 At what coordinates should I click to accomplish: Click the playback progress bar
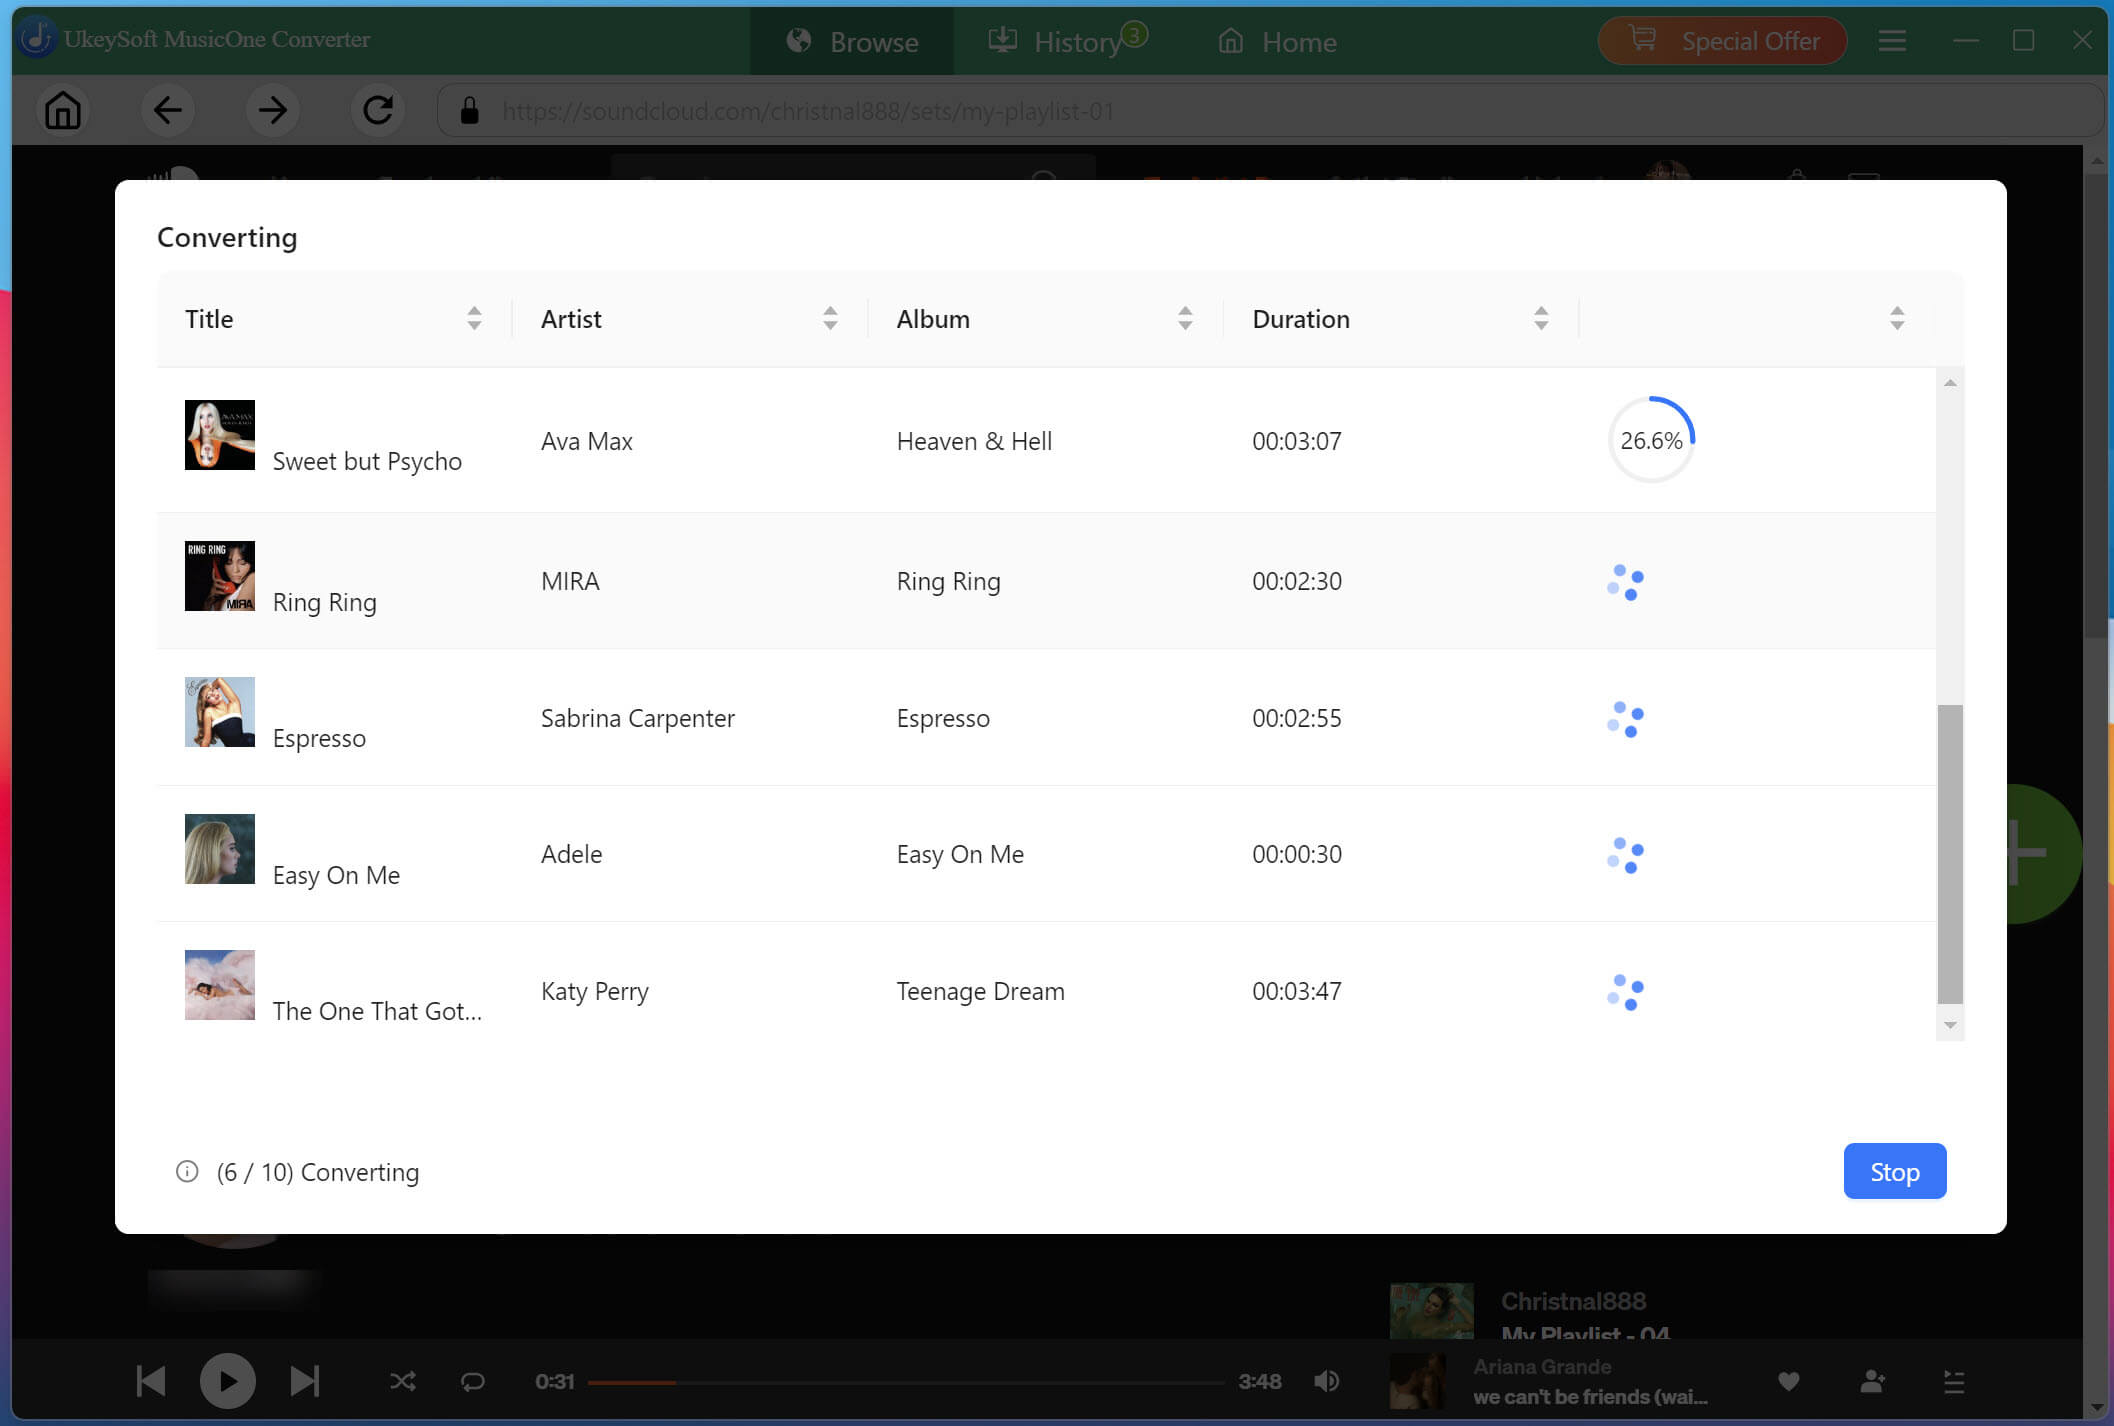(x=905, y=1382)
